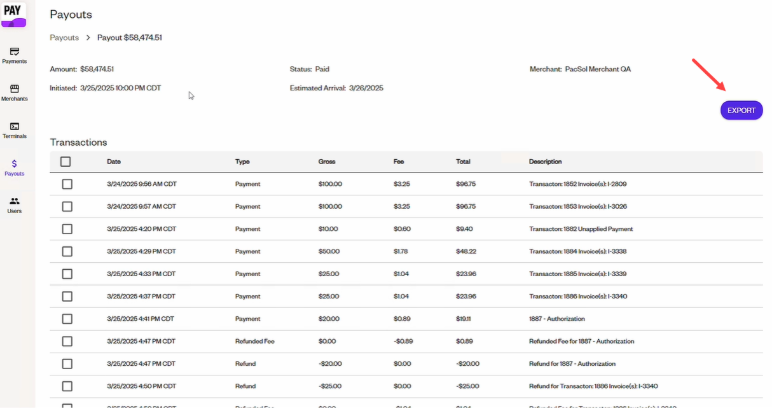The image size is (772, 408).
Task: Click the breadcrumb chevron separator
Action: (88, 37)
